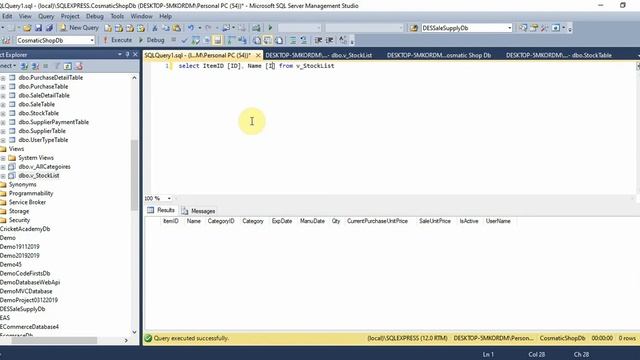Select the CricketAcademyDb database
Screen dimensions: 640x360
25,229
